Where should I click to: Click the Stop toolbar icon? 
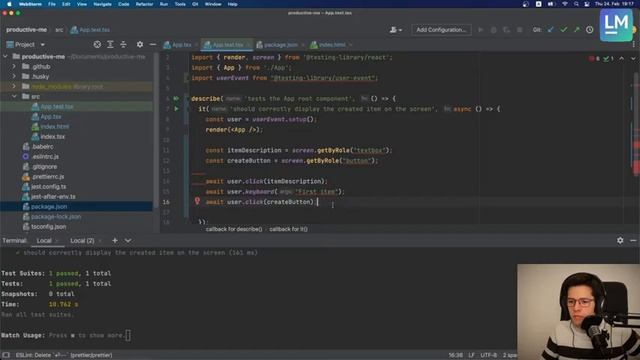pyautogui.click(x=520, y=30)
